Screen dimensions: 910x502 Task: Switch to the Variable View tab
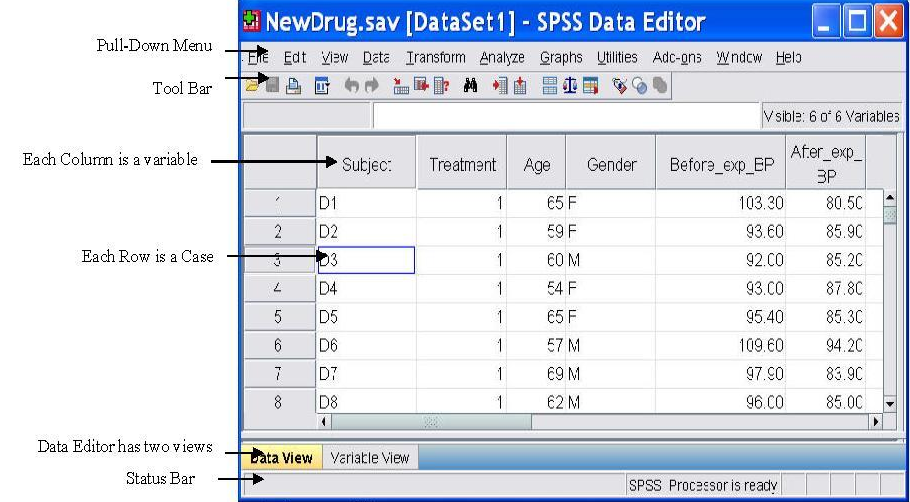click(369, 458)
